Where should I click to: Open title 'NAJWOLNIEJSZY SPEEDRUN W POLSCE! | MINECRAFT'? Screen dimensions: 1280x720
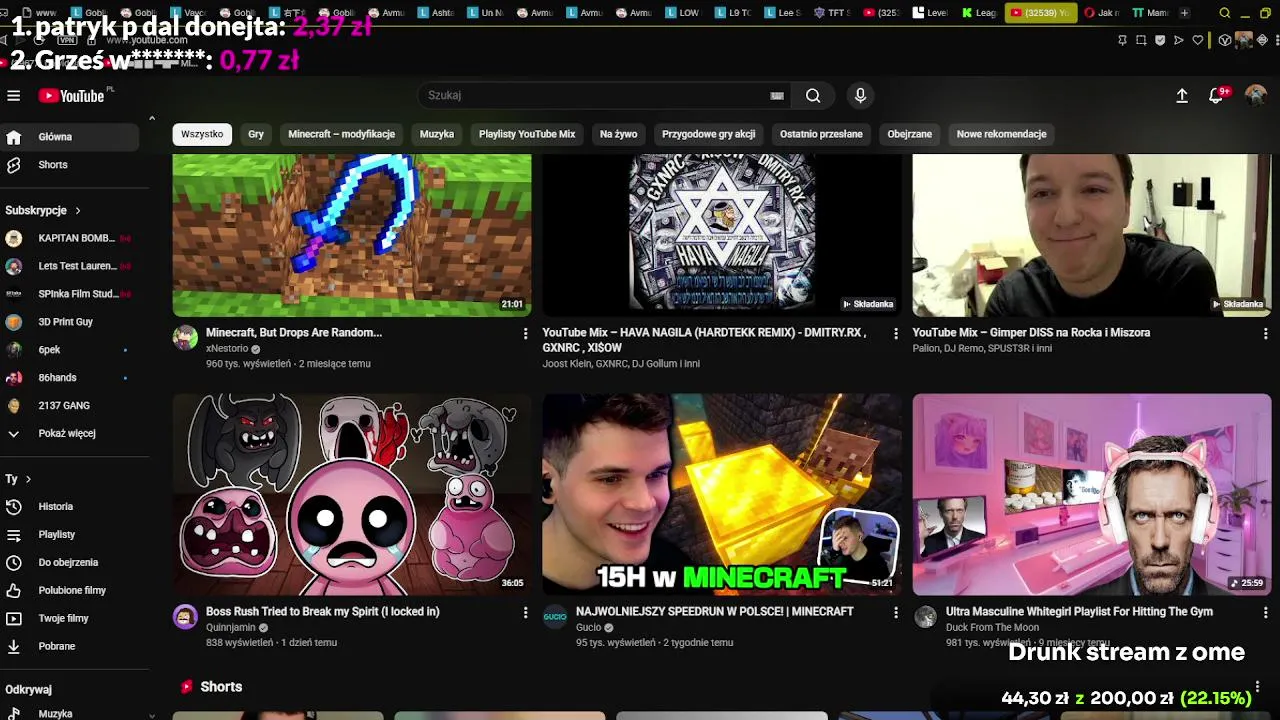click(x=714, y=612)
